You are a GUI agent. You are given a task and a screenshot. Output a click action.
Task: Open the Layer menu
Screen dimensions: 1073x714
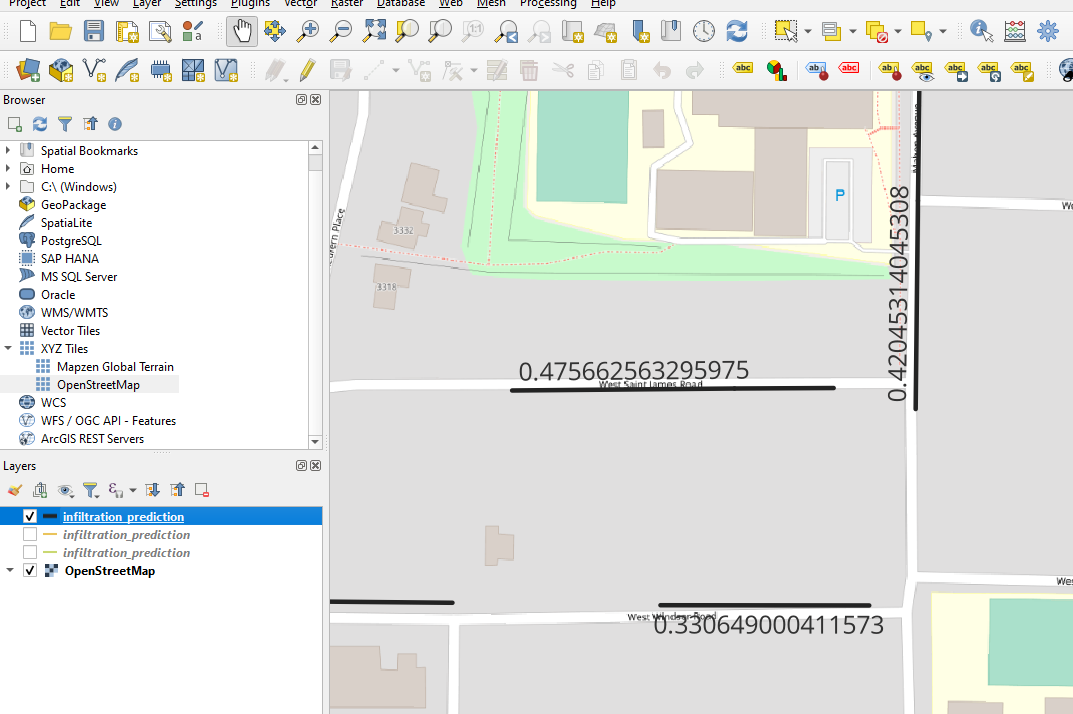146,3
